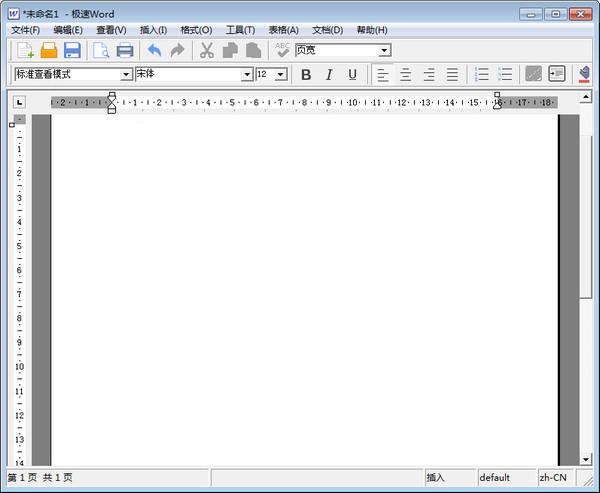This screenshot has width=600, height=493.
Task: Expand the 标准查看模式 style dropdown
Action: pos(127,74)
